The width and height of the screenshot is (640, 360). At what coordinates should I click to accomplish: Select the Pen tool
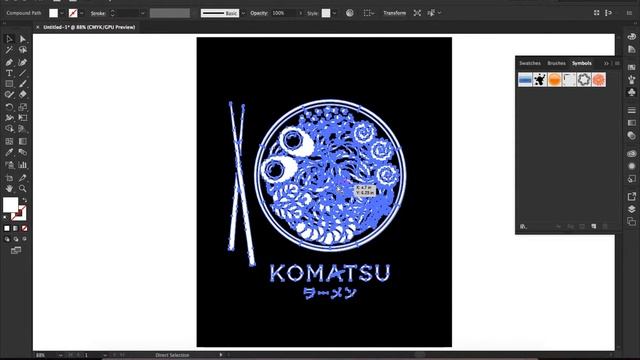pyautogui.click(x=9, y=62)
